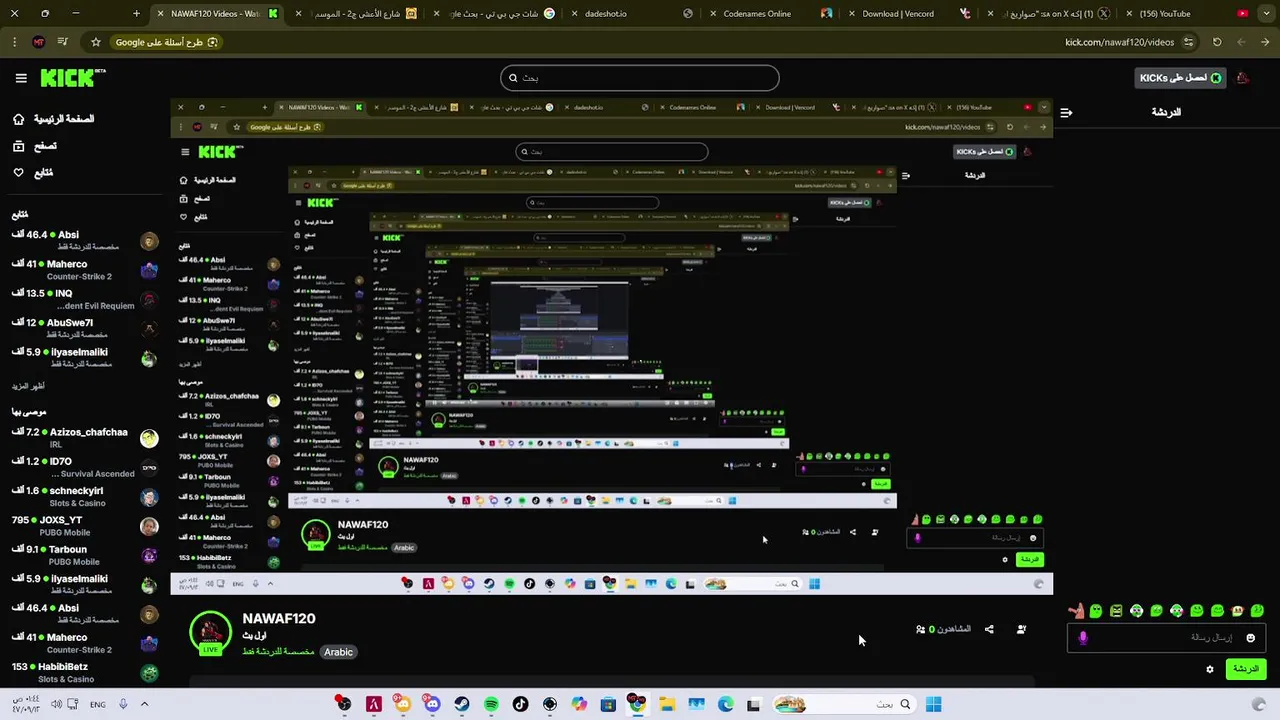Switch to the Download | Vencord tab
The width and height of the screenshot is (1280, 720).
(905, 14)
